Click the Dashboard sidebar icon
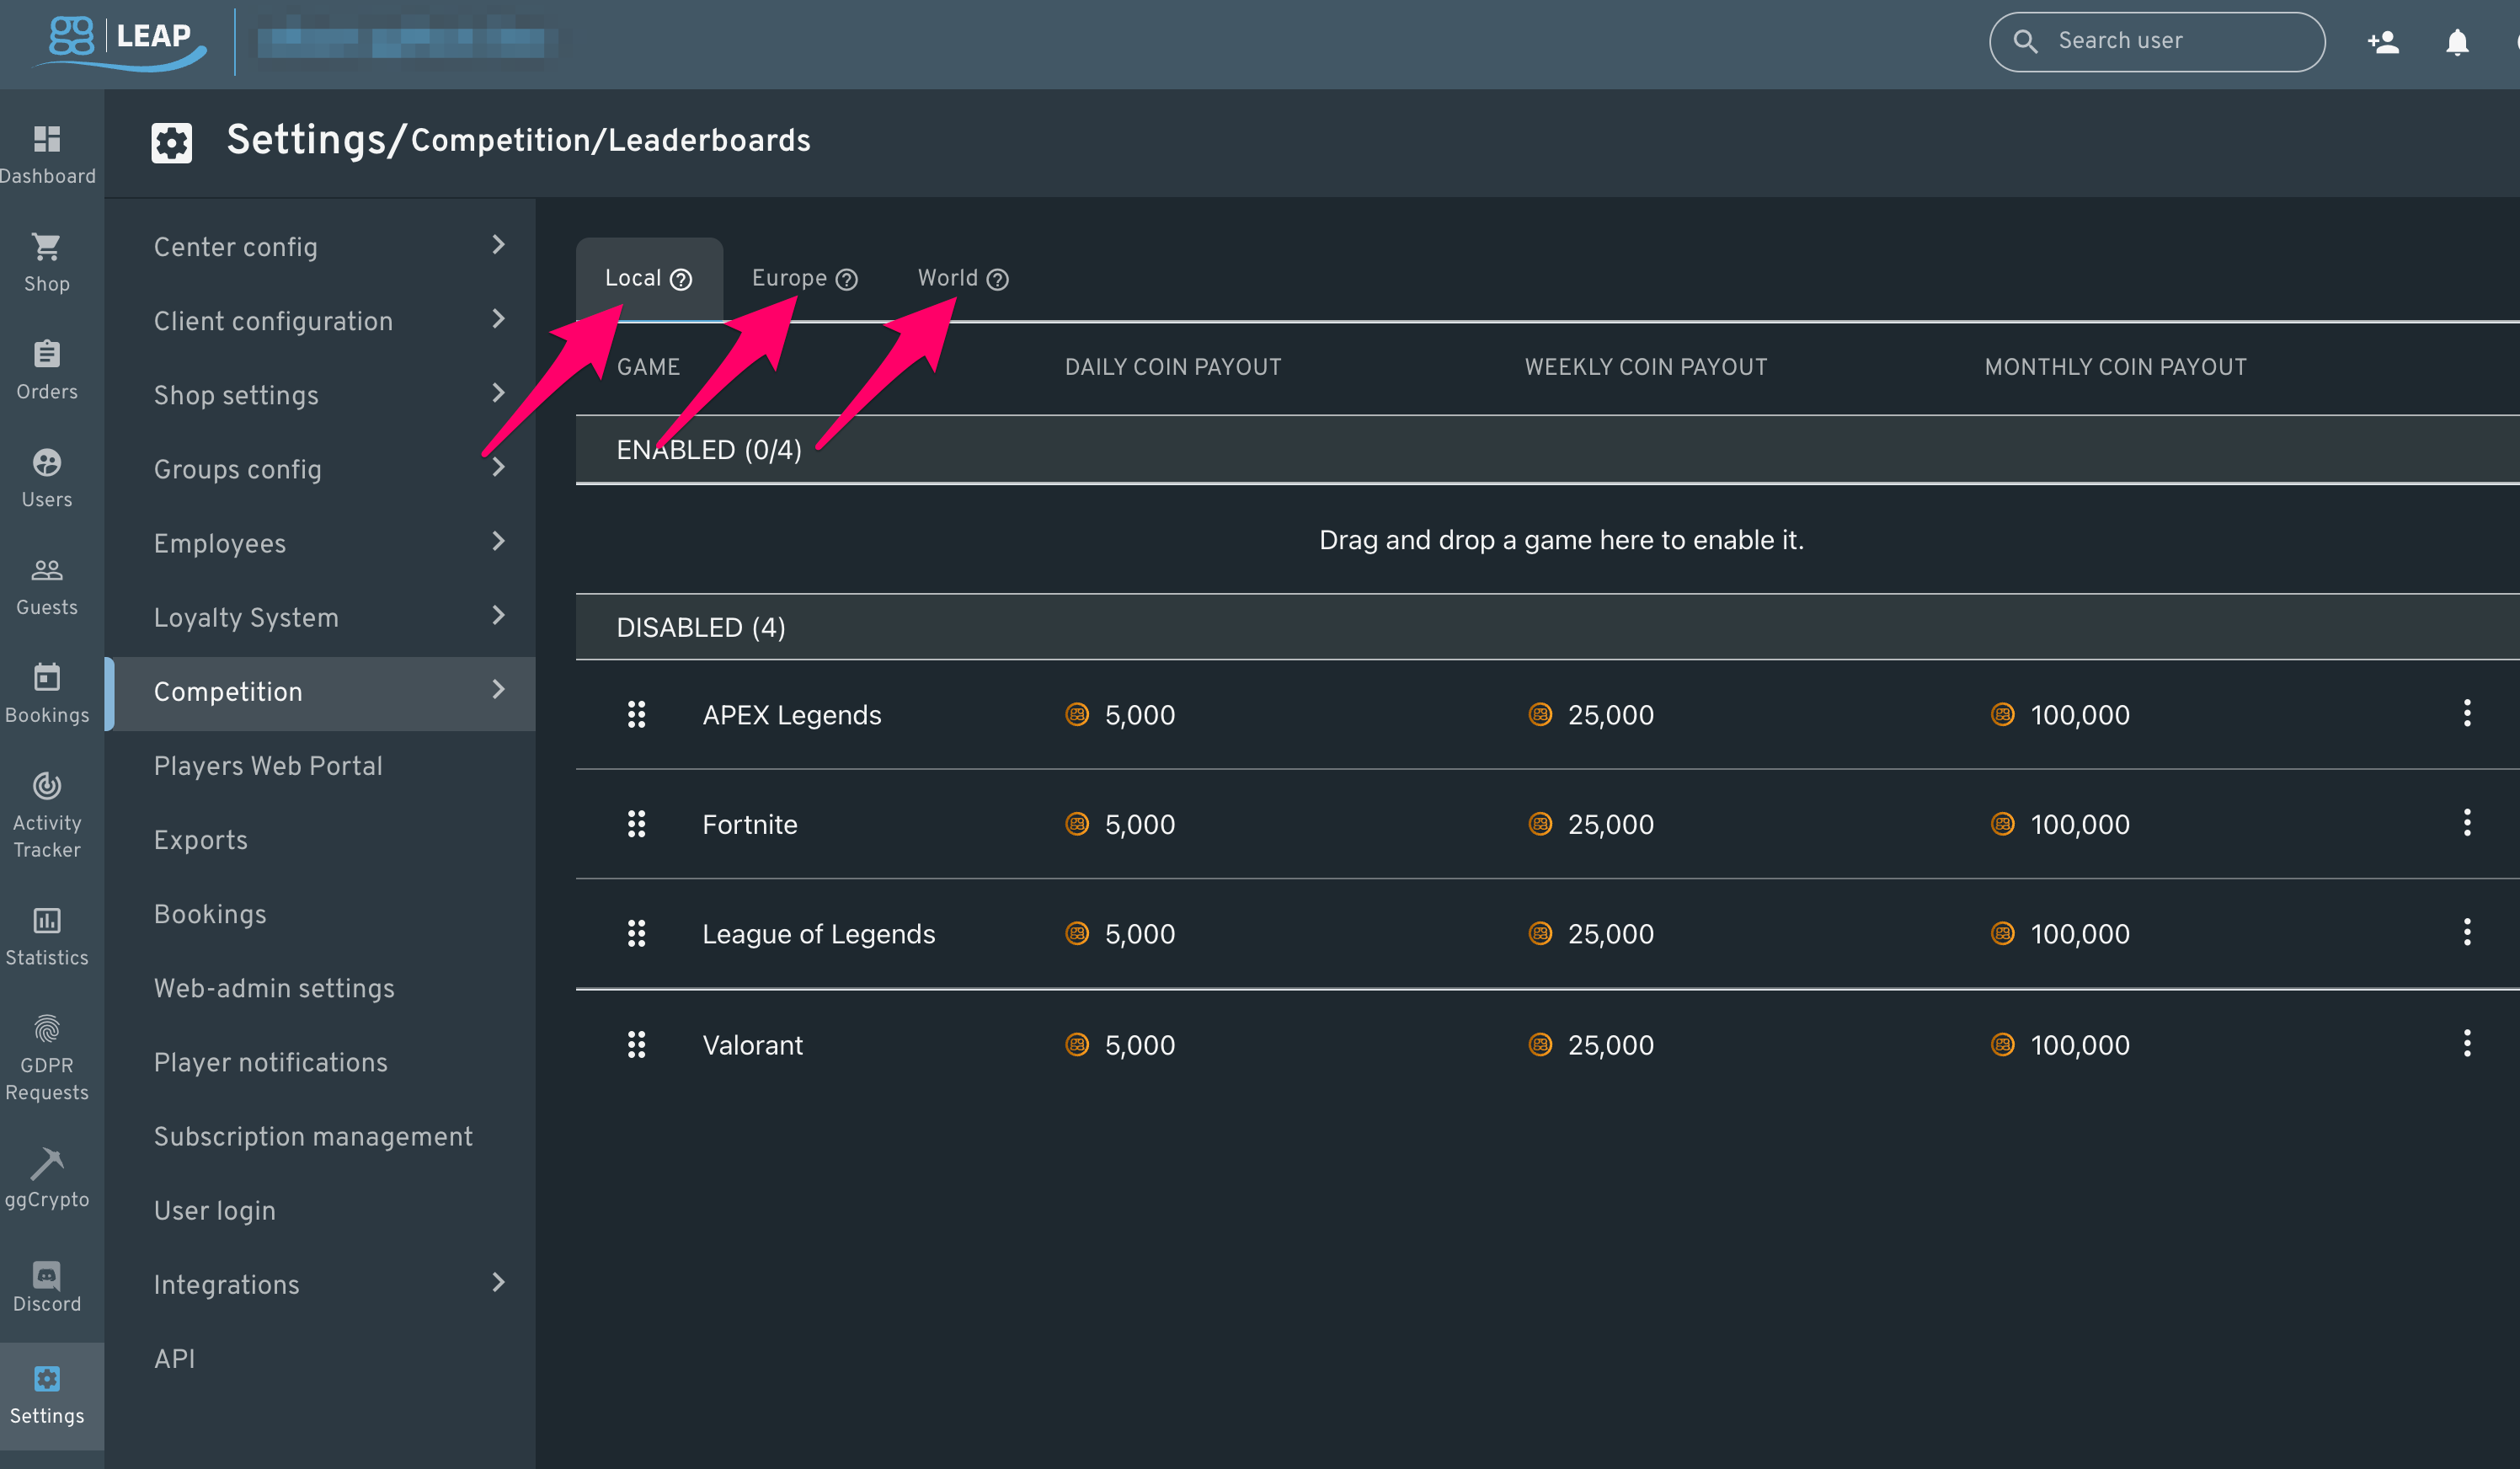This screenshot has height=1469, width=2520. click(x=45, y=140)
